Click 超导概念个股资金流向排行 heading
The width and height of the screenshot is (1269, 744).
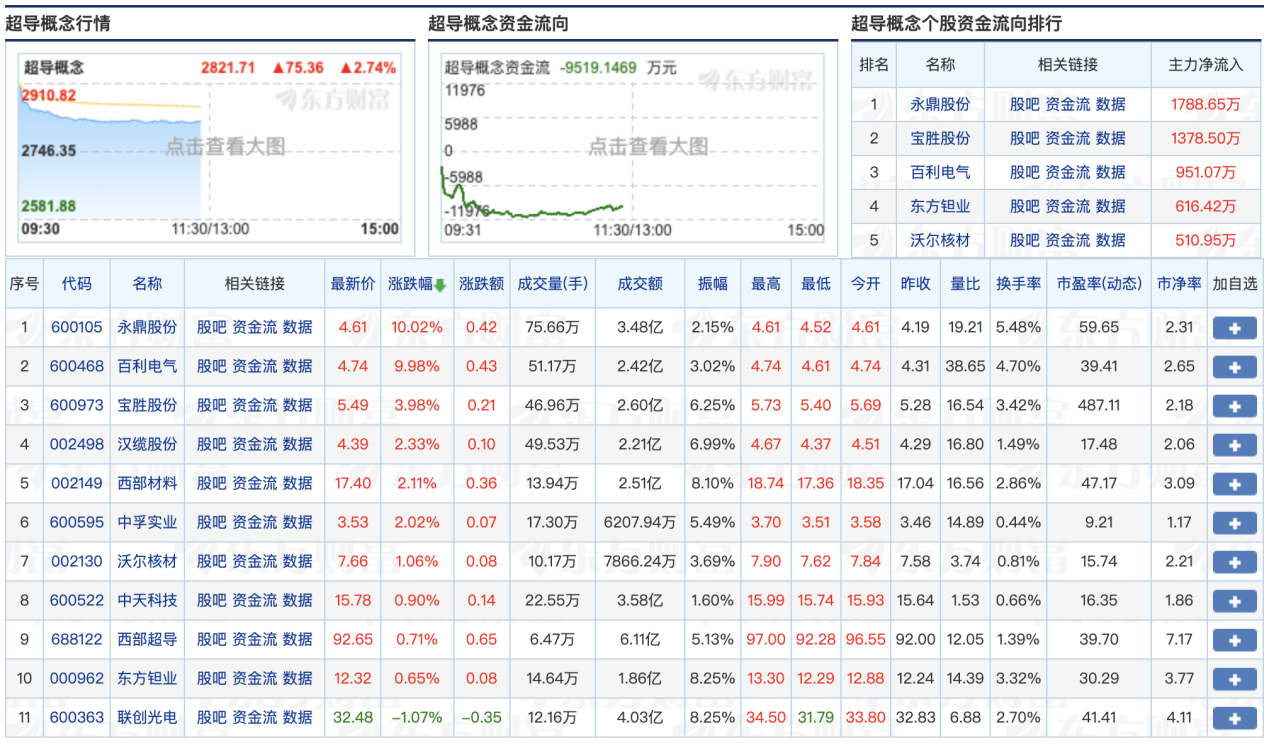[956, 23]
